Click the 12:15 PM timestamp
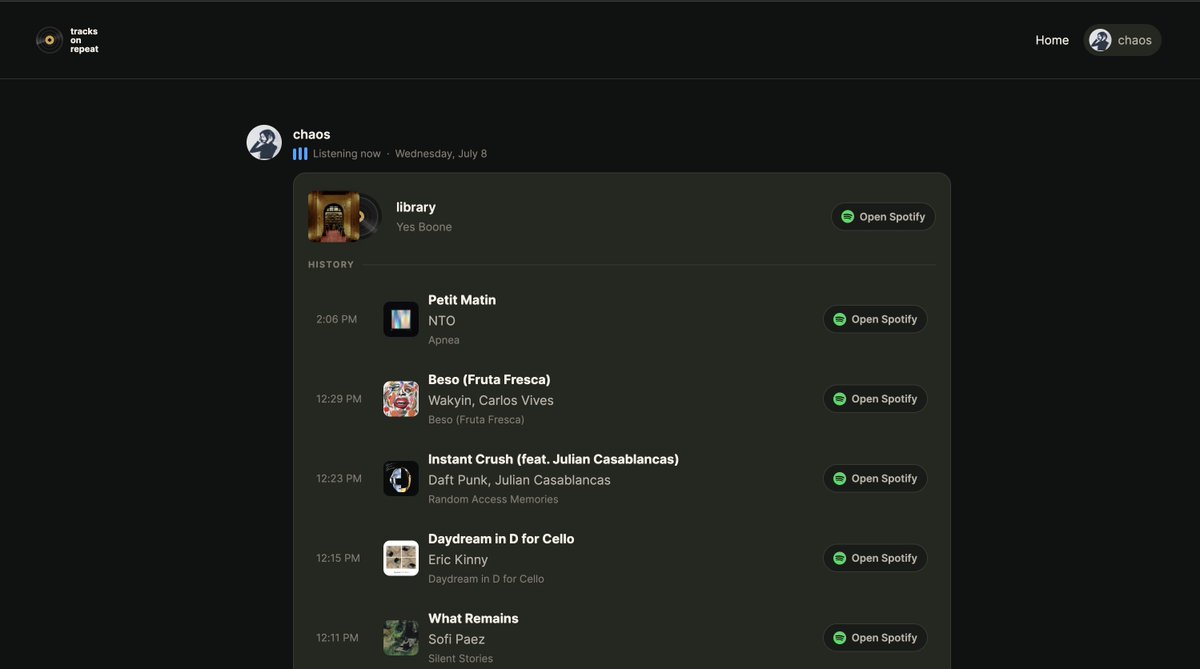This screenshot has height=669, width=1200. (338, 558)
